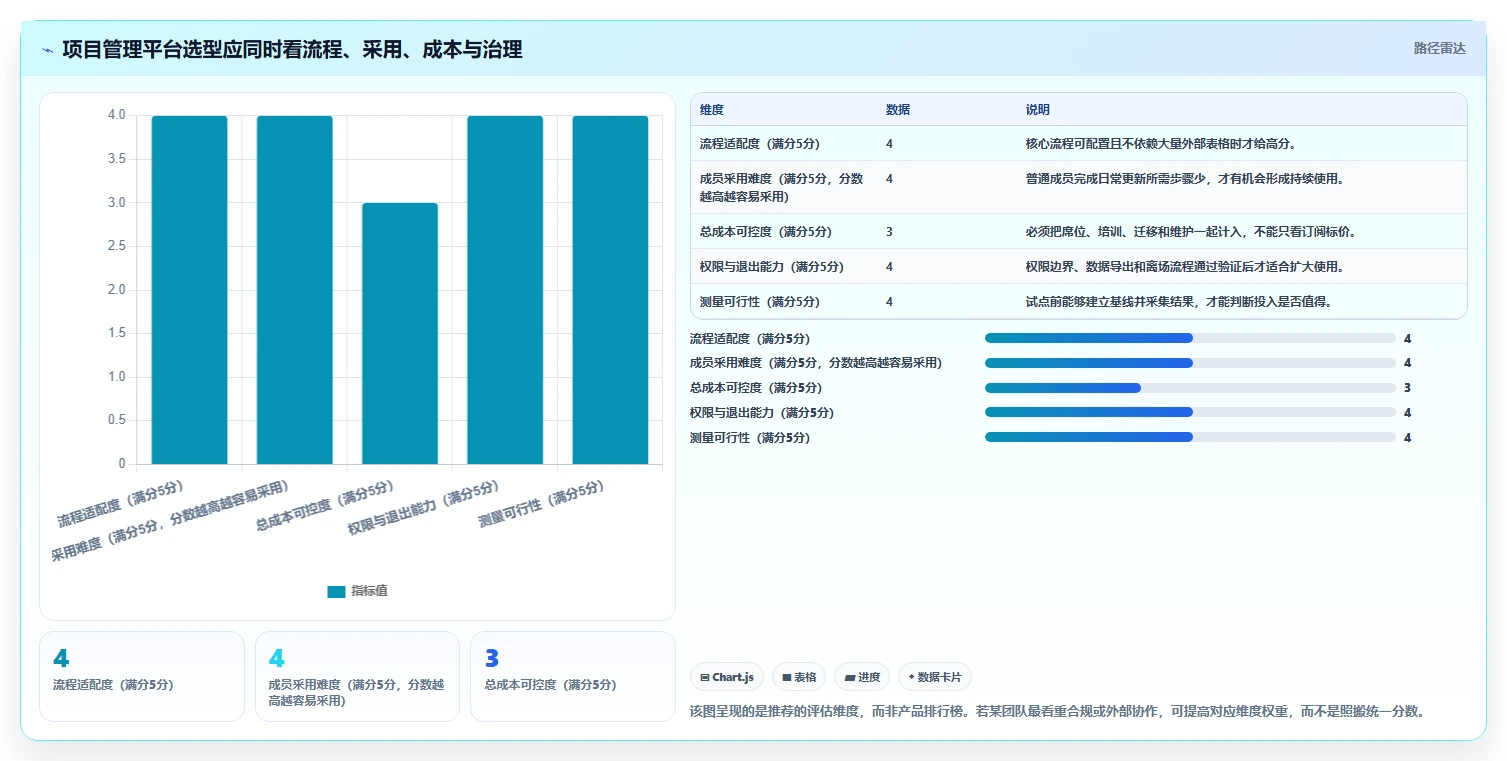Select the 表格 tag chip

pyautogui.click(x=799, y=677)
